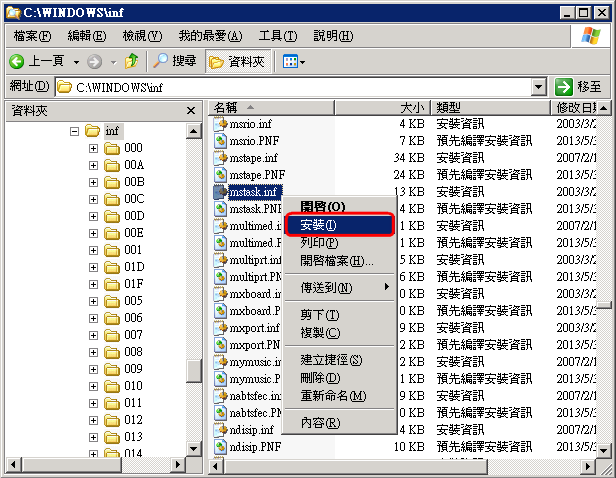Click the msrio.PNF file icon
This screenshot has width=616, height=478.
(220, 141)
